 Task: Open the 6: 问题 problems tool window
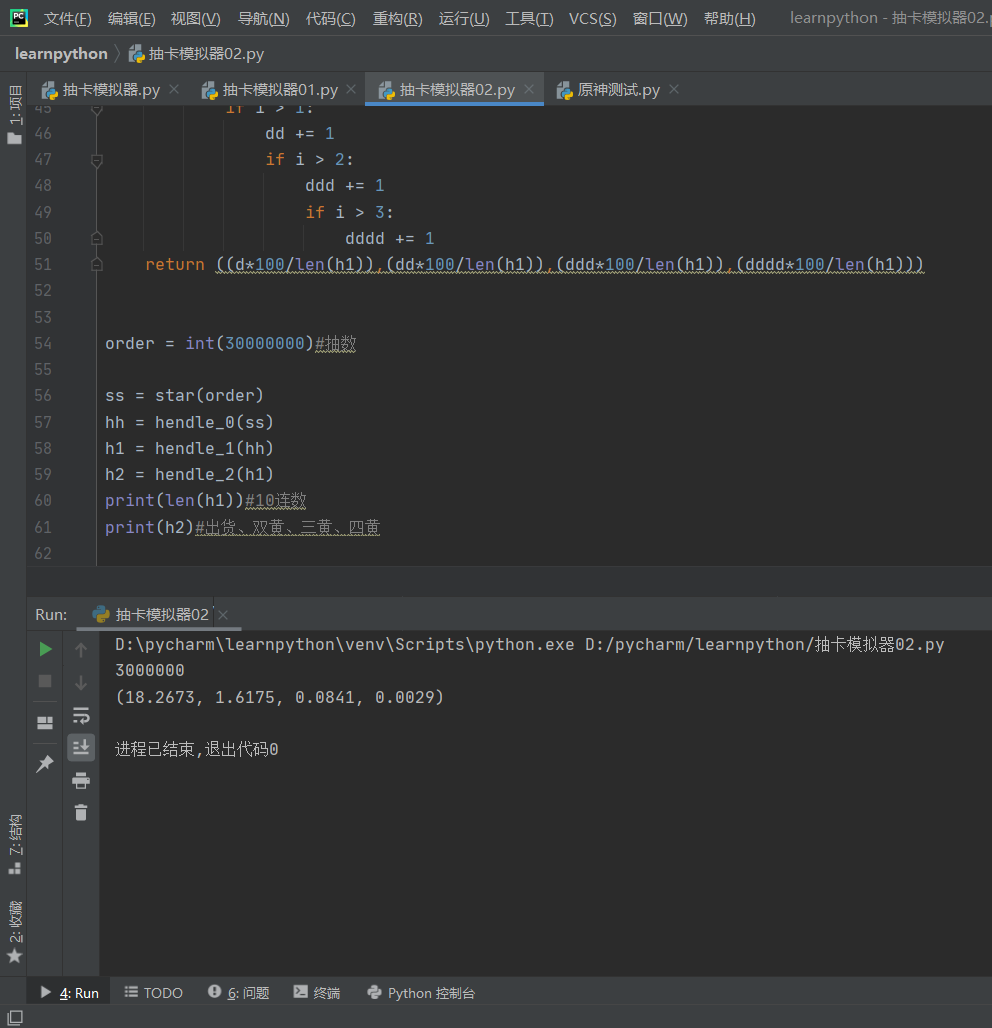coord(239,993)
